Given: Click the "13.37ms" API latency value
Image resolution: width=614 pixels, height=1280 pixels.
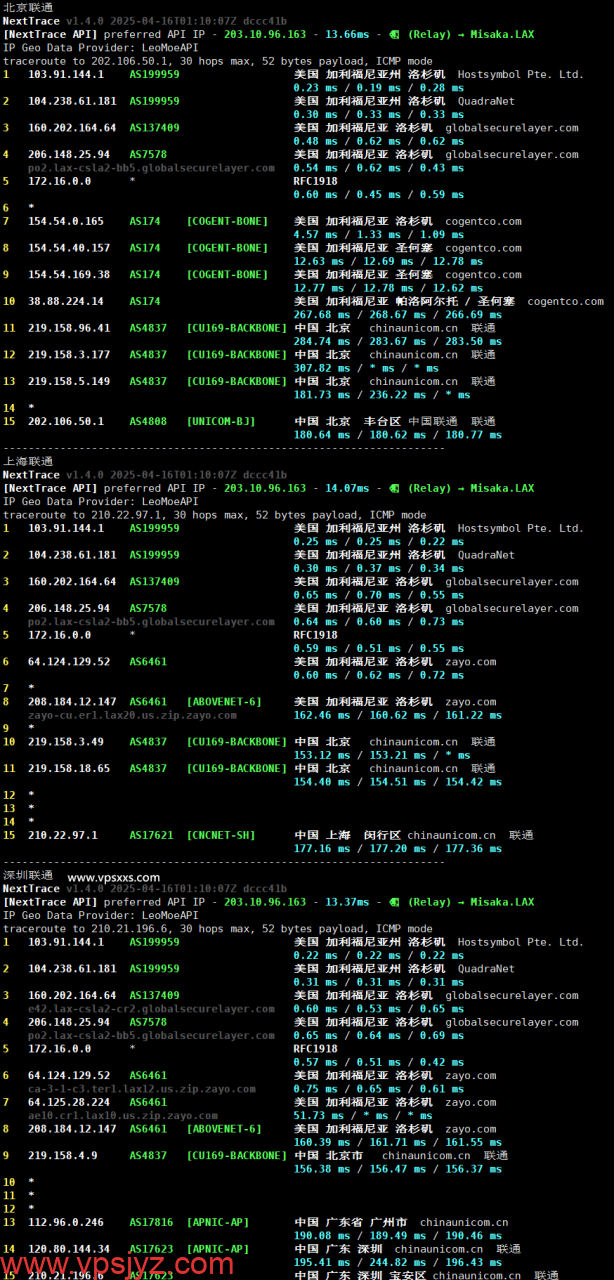Looking at the screenshot, I should pyautogui.click(x=346, y=902).
